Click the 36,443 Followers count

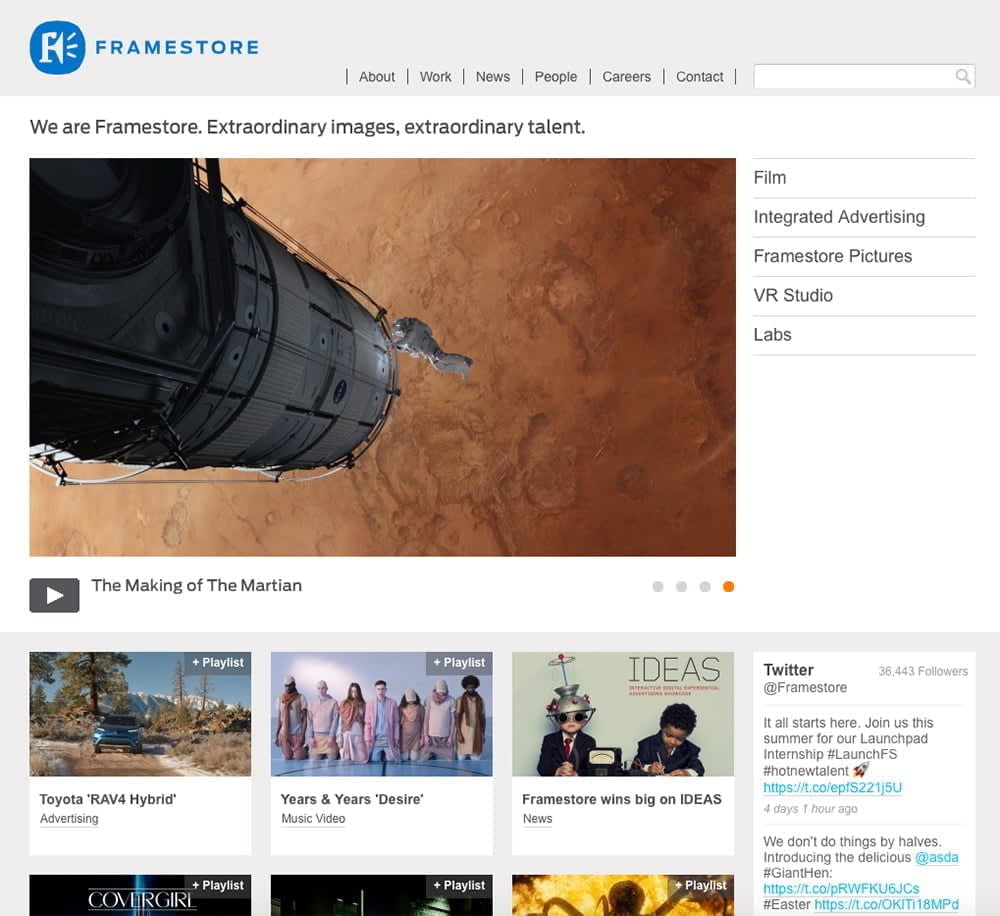click(923, 671)
